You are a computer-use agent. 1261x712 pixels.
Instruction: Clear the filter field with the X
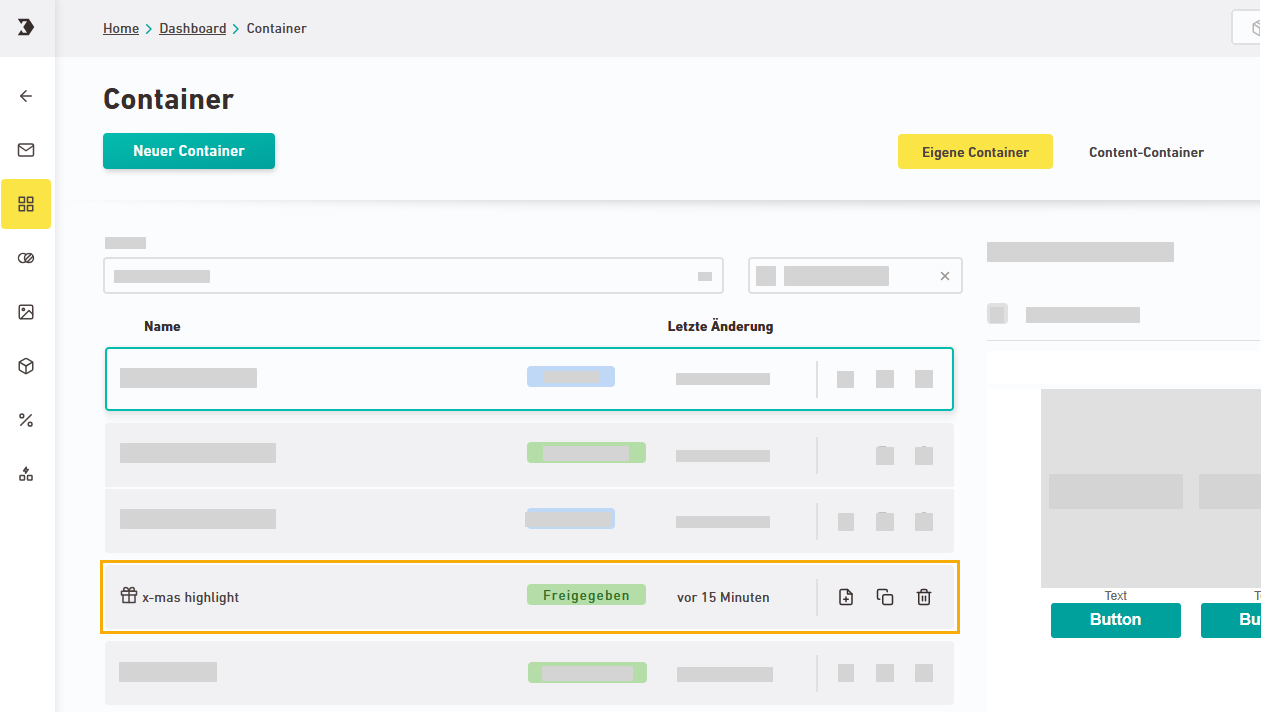point(945,276)
